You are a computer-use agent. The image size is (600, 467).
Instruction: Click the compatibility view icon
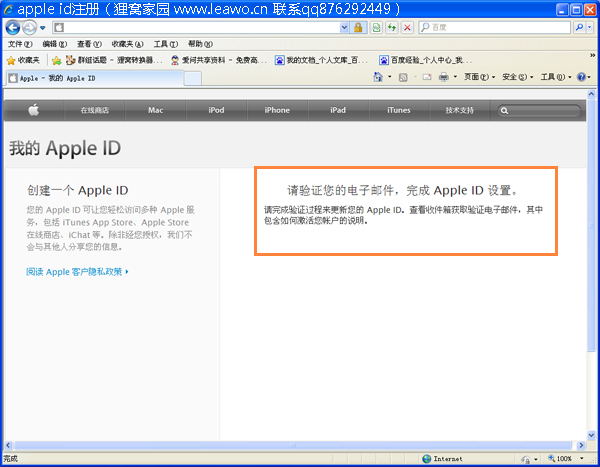[x=377, y=28]
